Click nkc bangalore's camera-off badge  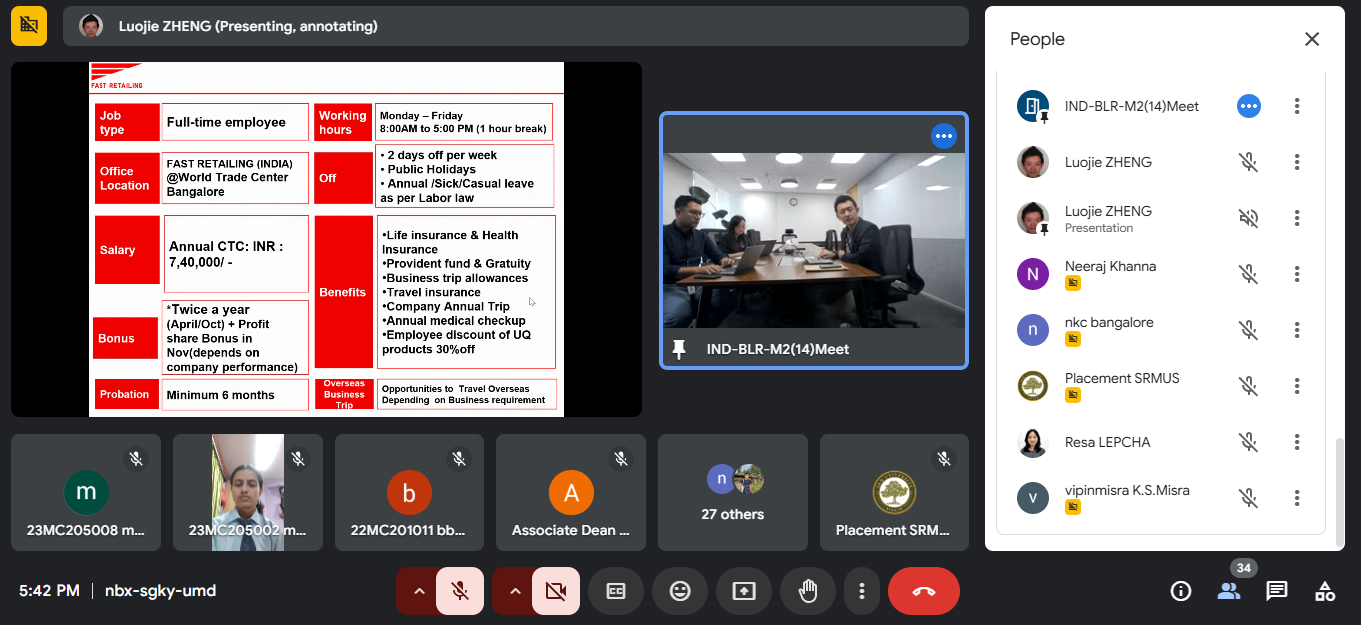[1073, 339]
